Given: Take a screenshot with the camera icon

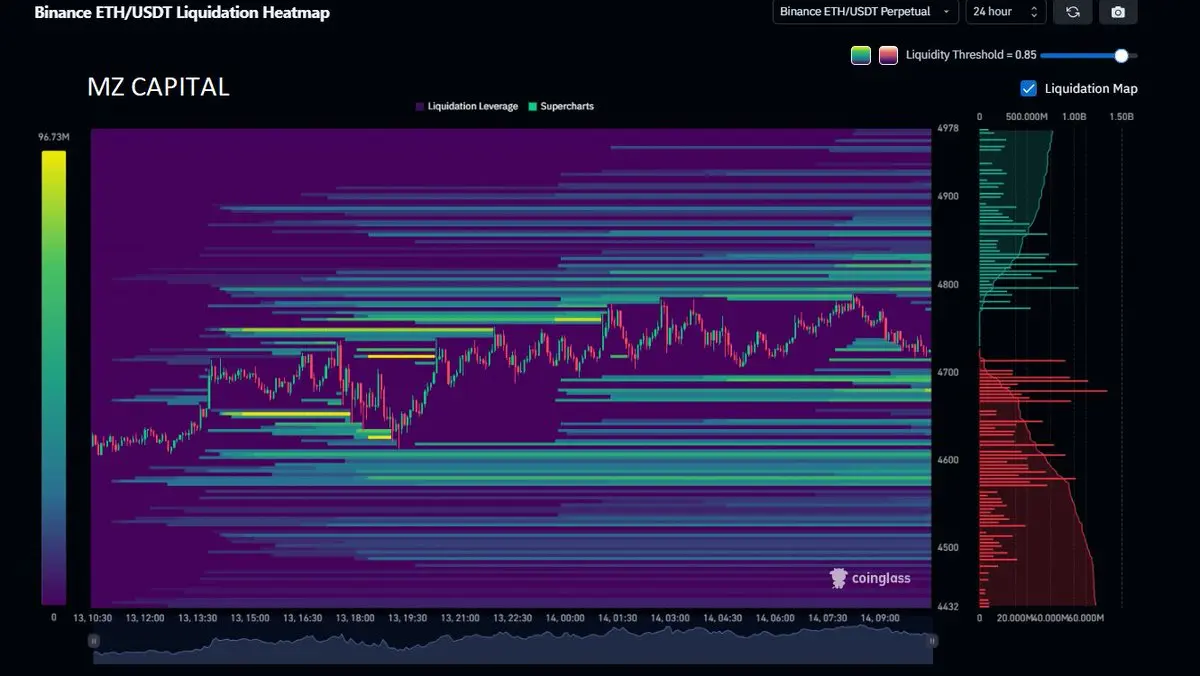Looking at the screenshot, I should [1118, 12].
